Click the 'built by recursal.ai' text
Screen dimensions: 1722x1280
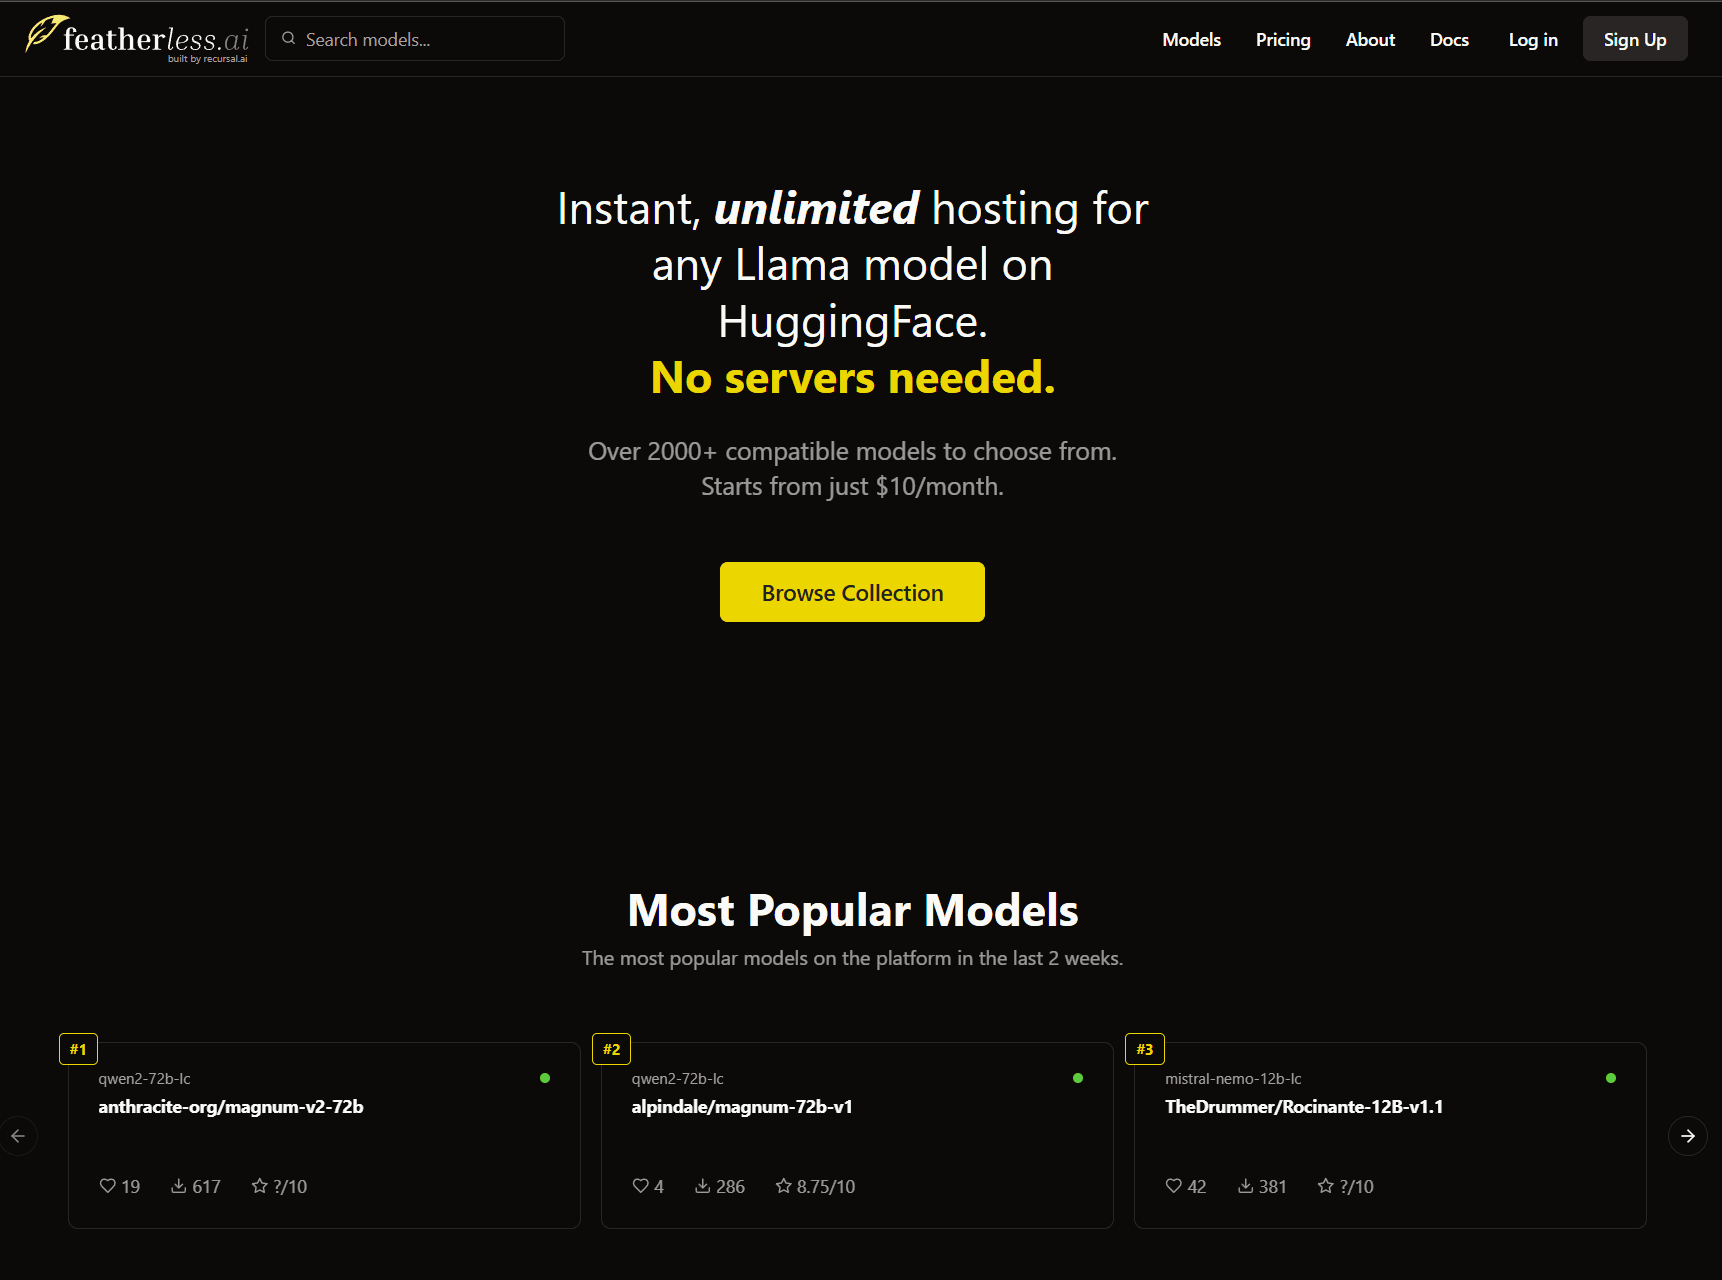207,59
